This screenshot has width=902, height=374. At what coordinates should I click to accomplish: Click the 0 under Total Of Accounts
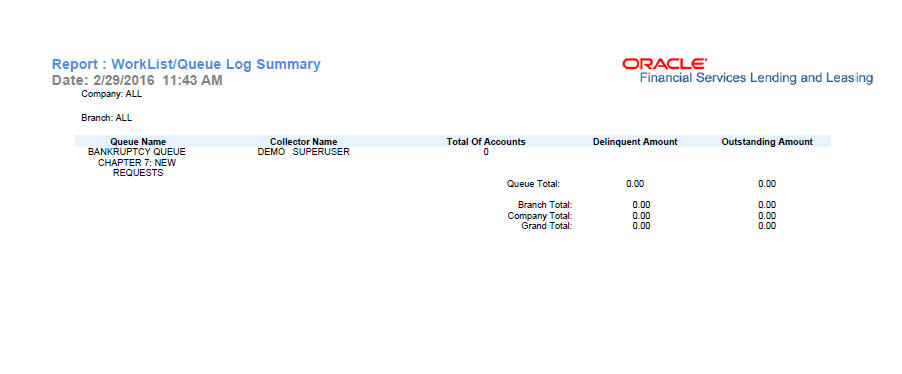[x=486, y=152]
